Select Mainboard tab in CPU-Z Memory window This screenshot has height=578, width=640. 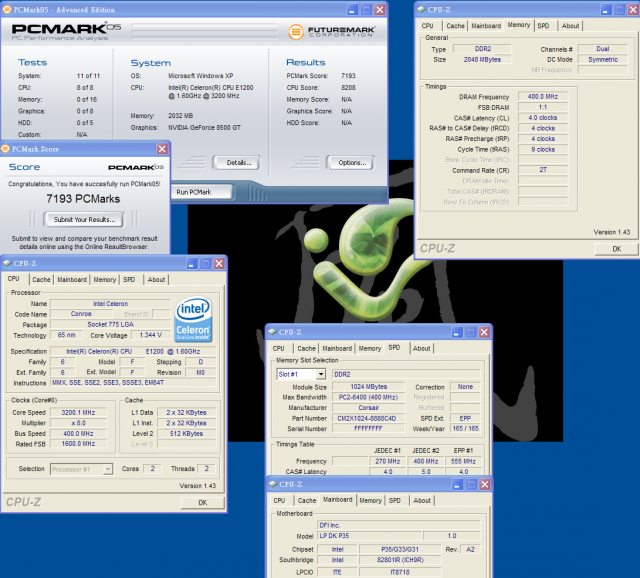point(486,26)
